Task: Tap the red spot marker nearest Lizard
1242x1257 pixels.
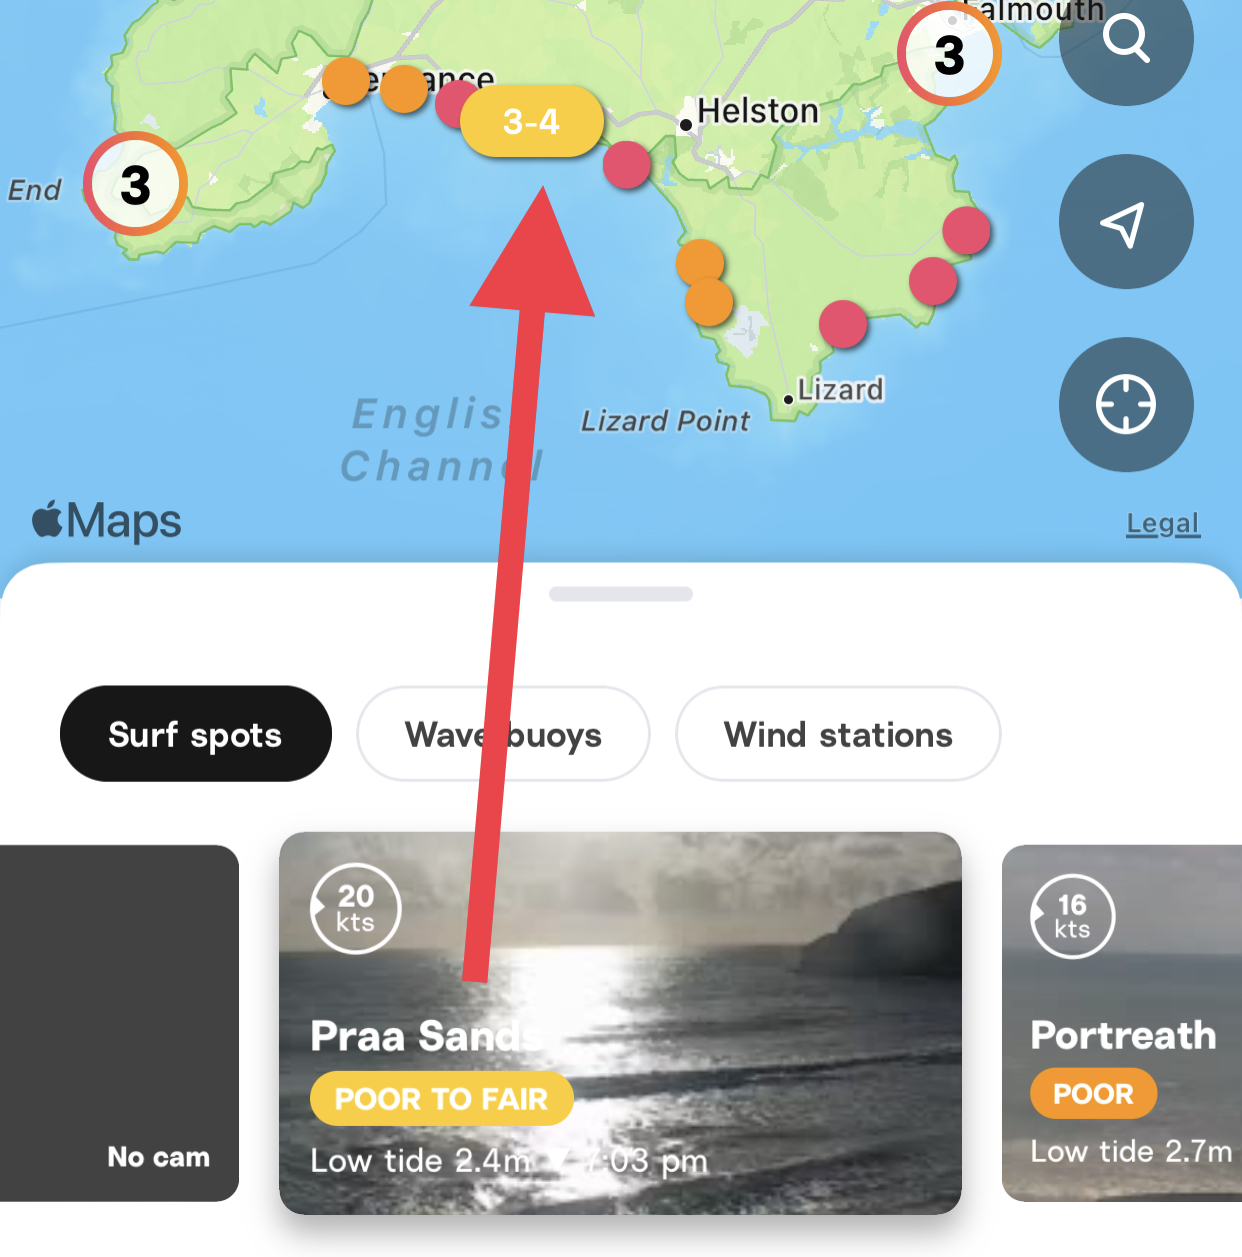Action: [843, 324]
